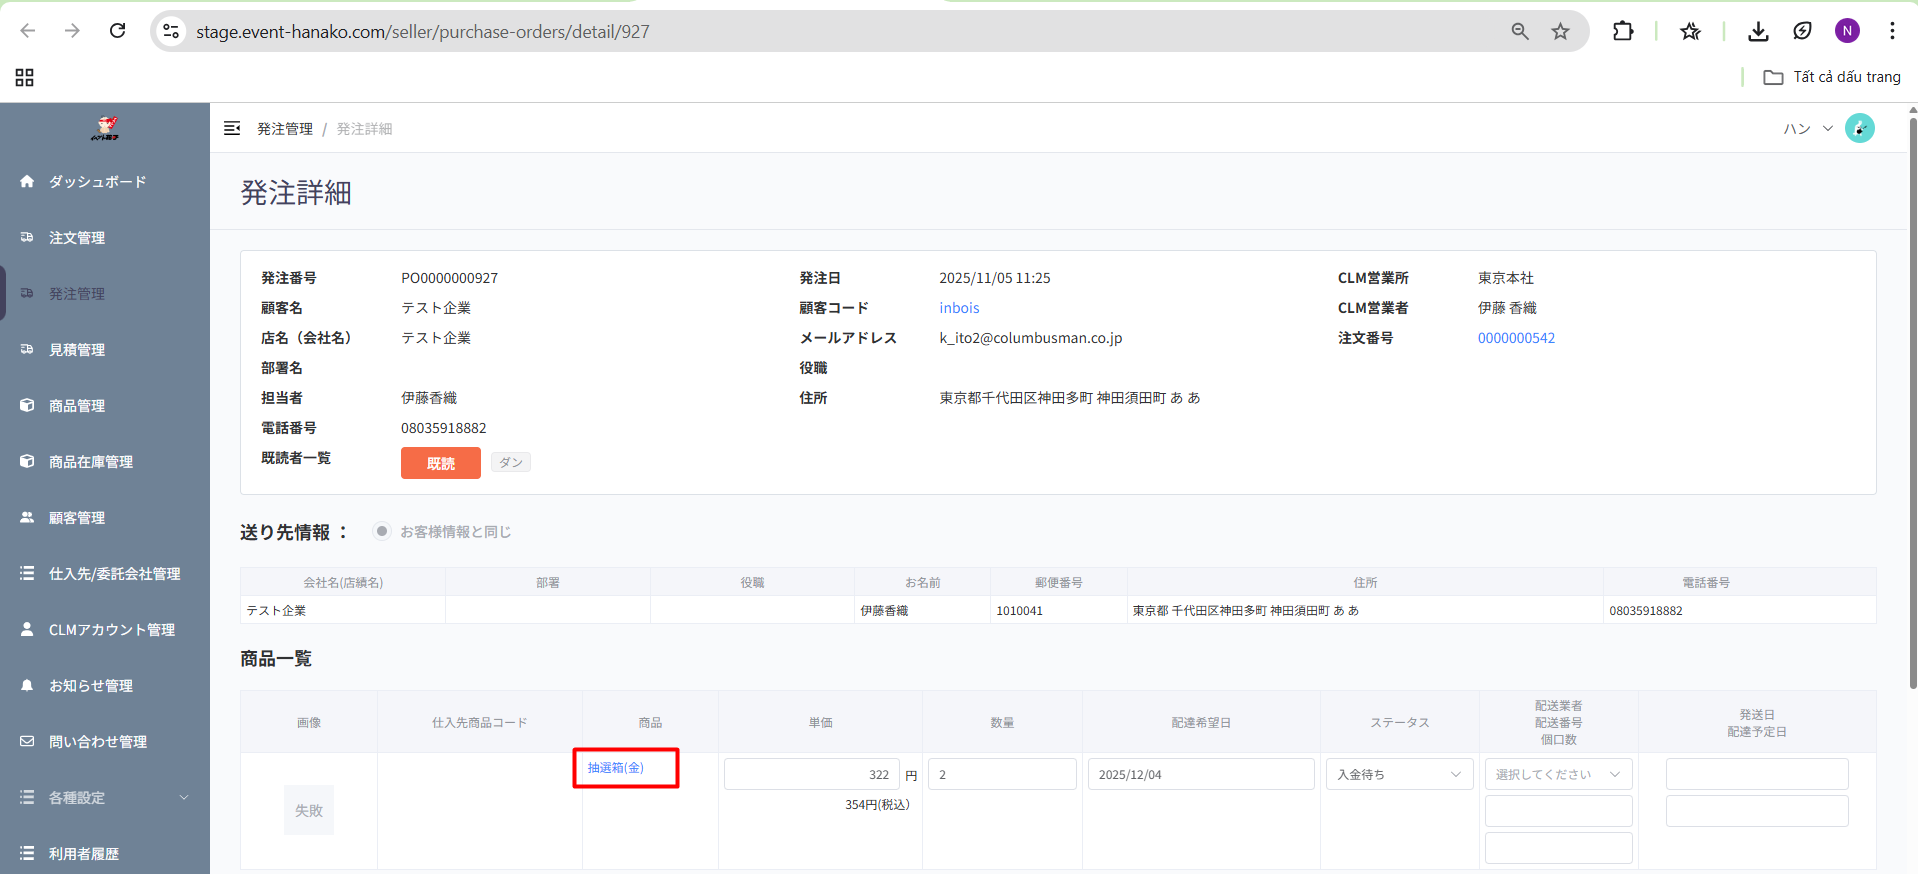Viewport: 1918px width, 874px height.
Task: Click the 配送希望日 date field 2025/12/04
Action: pos(1200,774)
